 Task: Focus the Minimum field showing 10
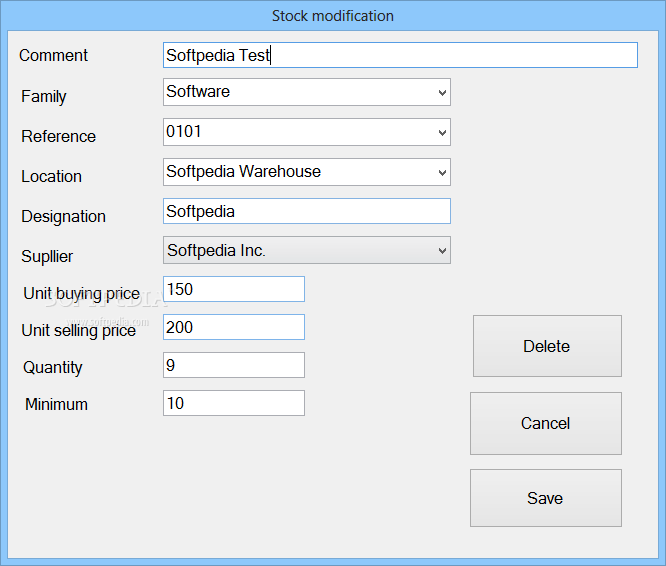tap(234, 403)
